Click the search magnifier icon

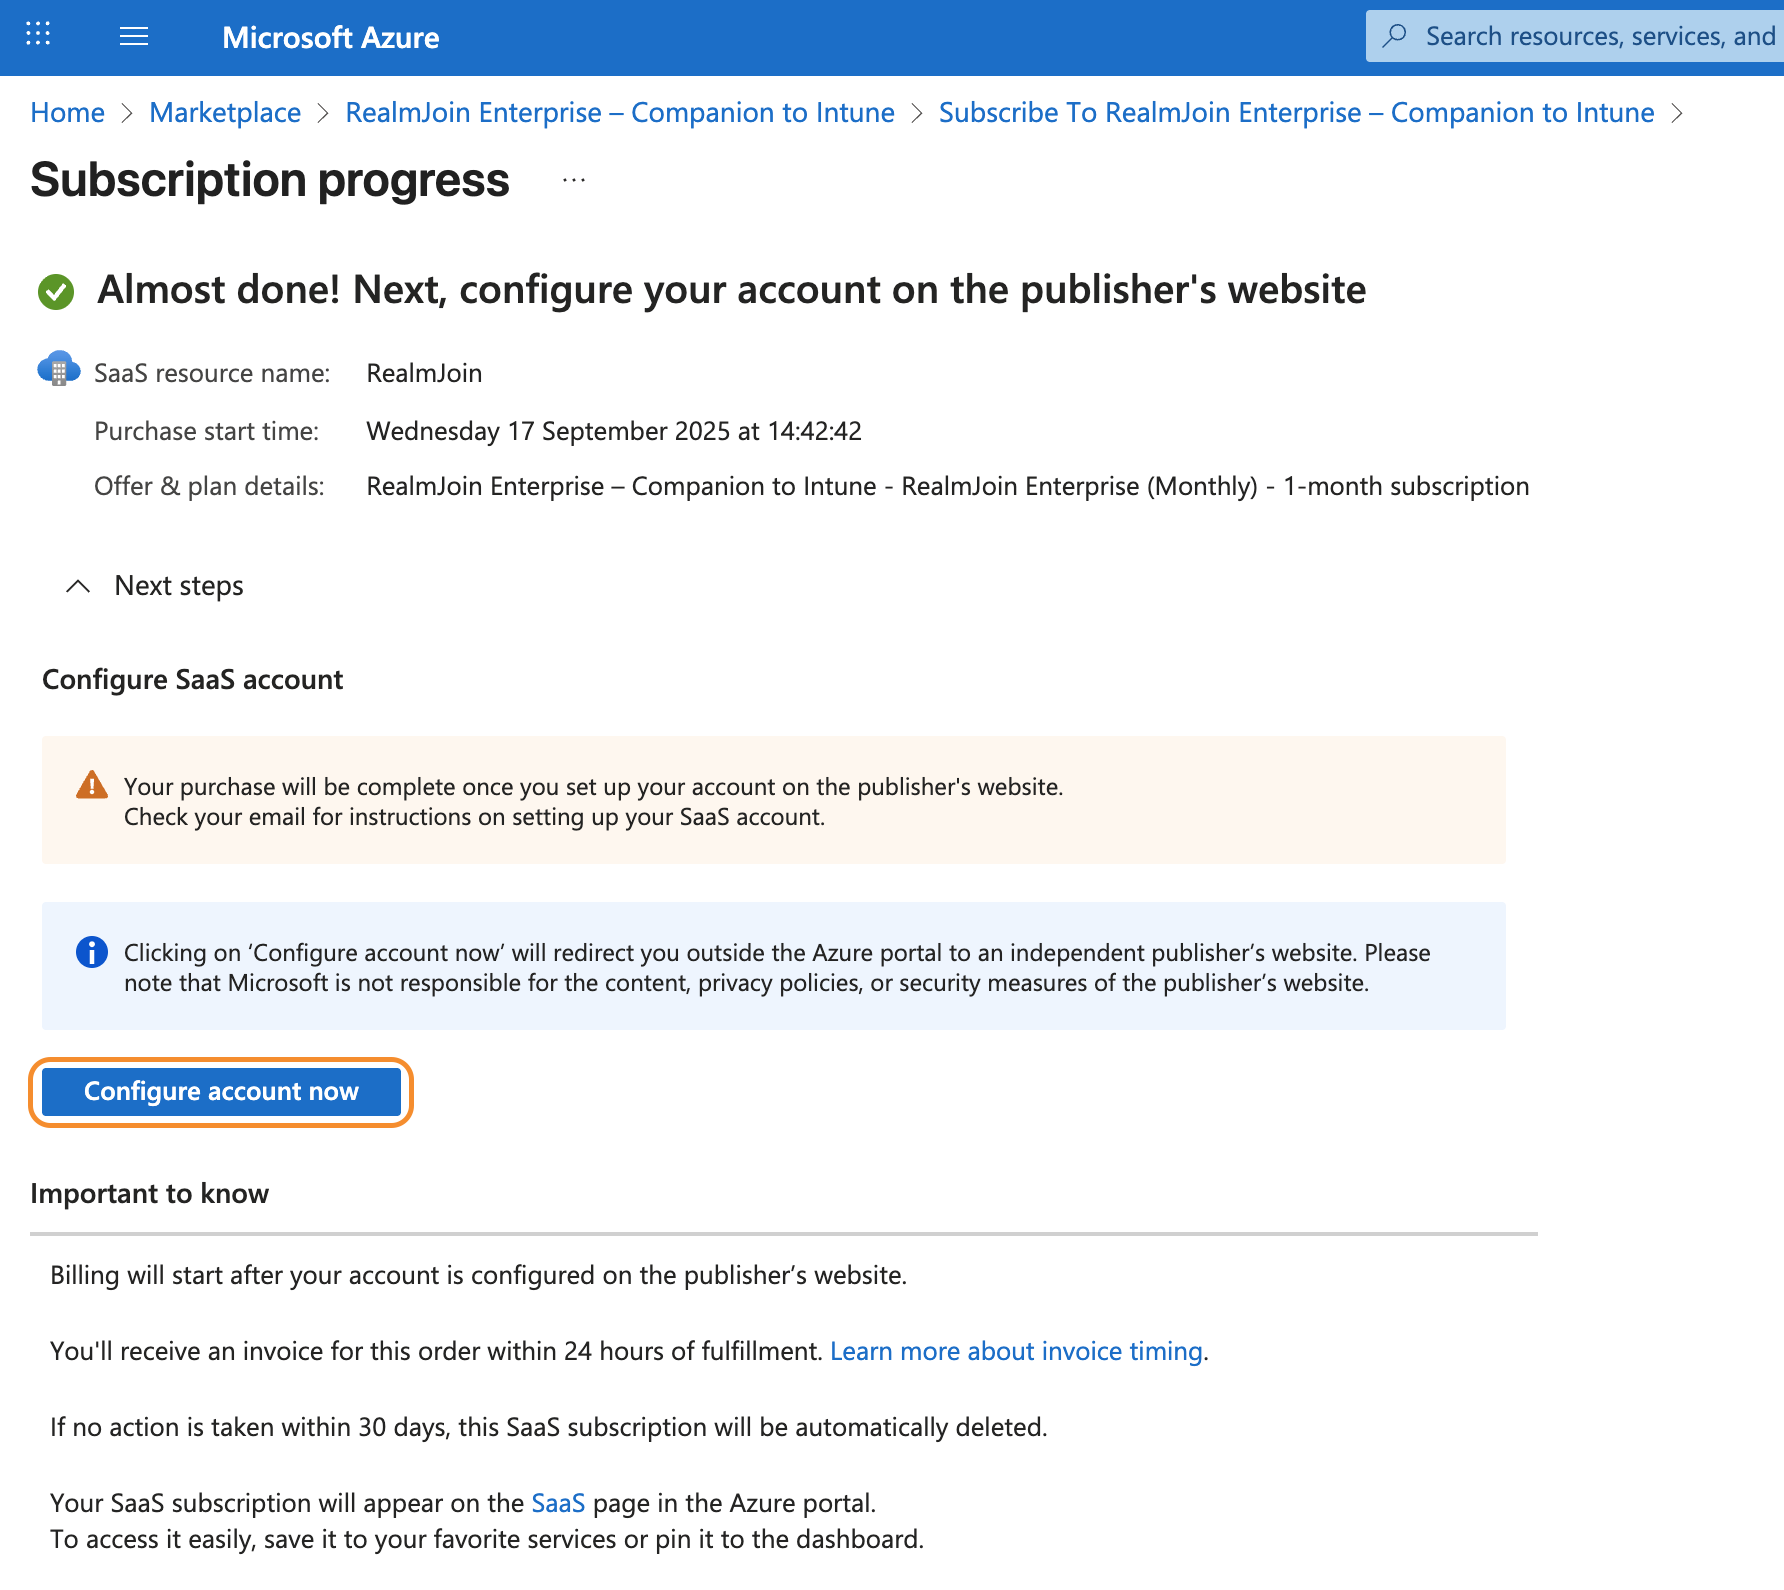pyautogui.click(x=1394, y=36)
